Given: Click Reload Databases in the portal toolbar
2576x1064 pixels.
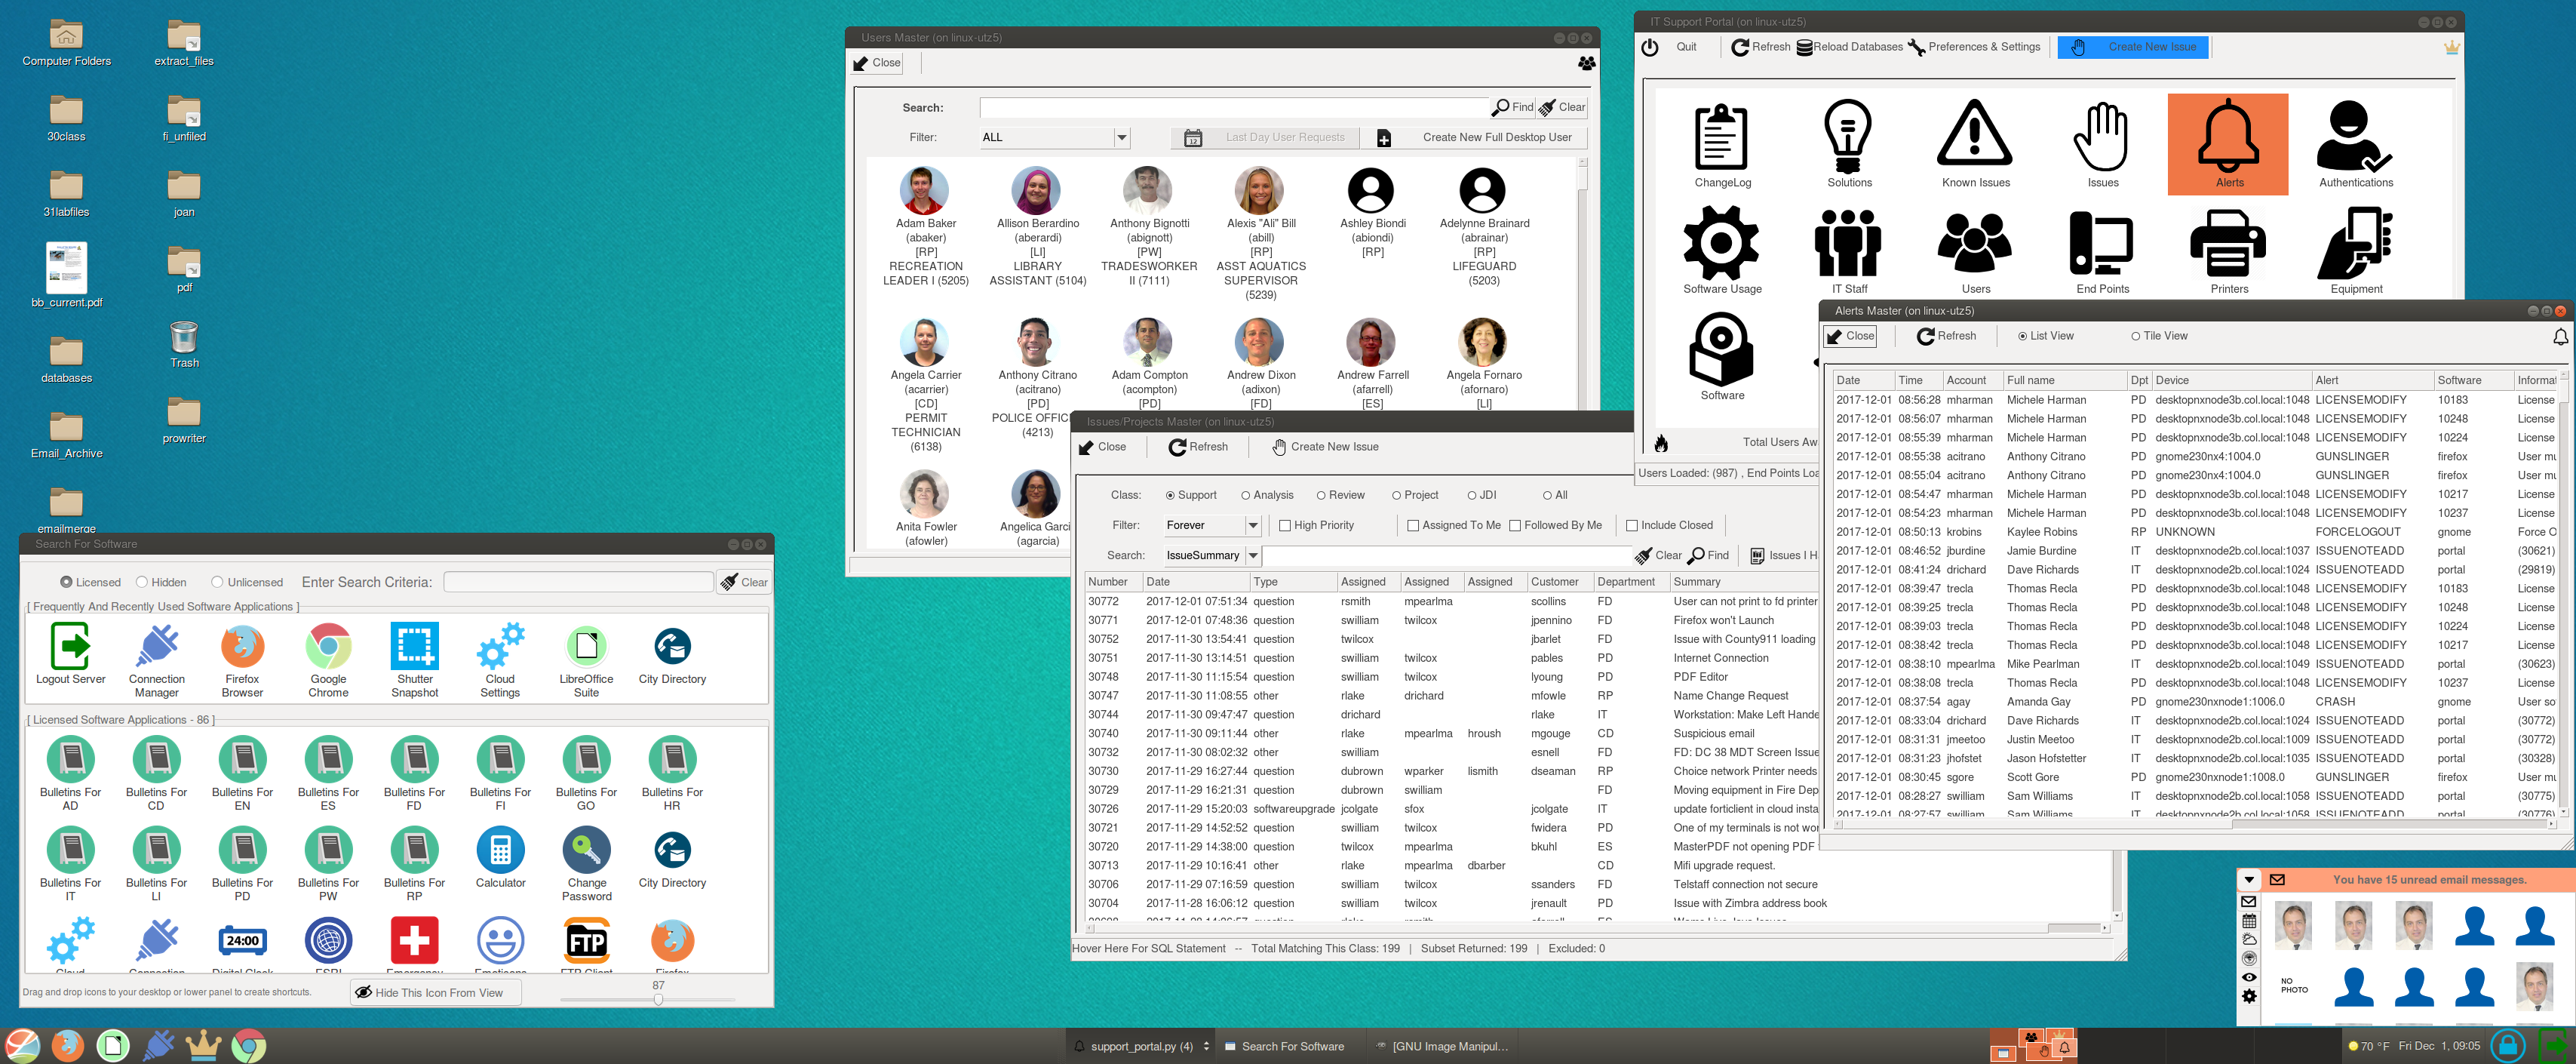Looking at the screenshot, I should 1850,47.
